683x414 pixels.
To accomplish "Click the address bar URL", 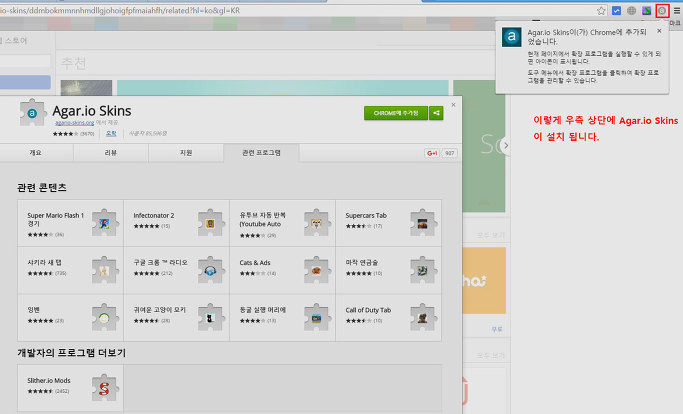I will tap(120, 10).
